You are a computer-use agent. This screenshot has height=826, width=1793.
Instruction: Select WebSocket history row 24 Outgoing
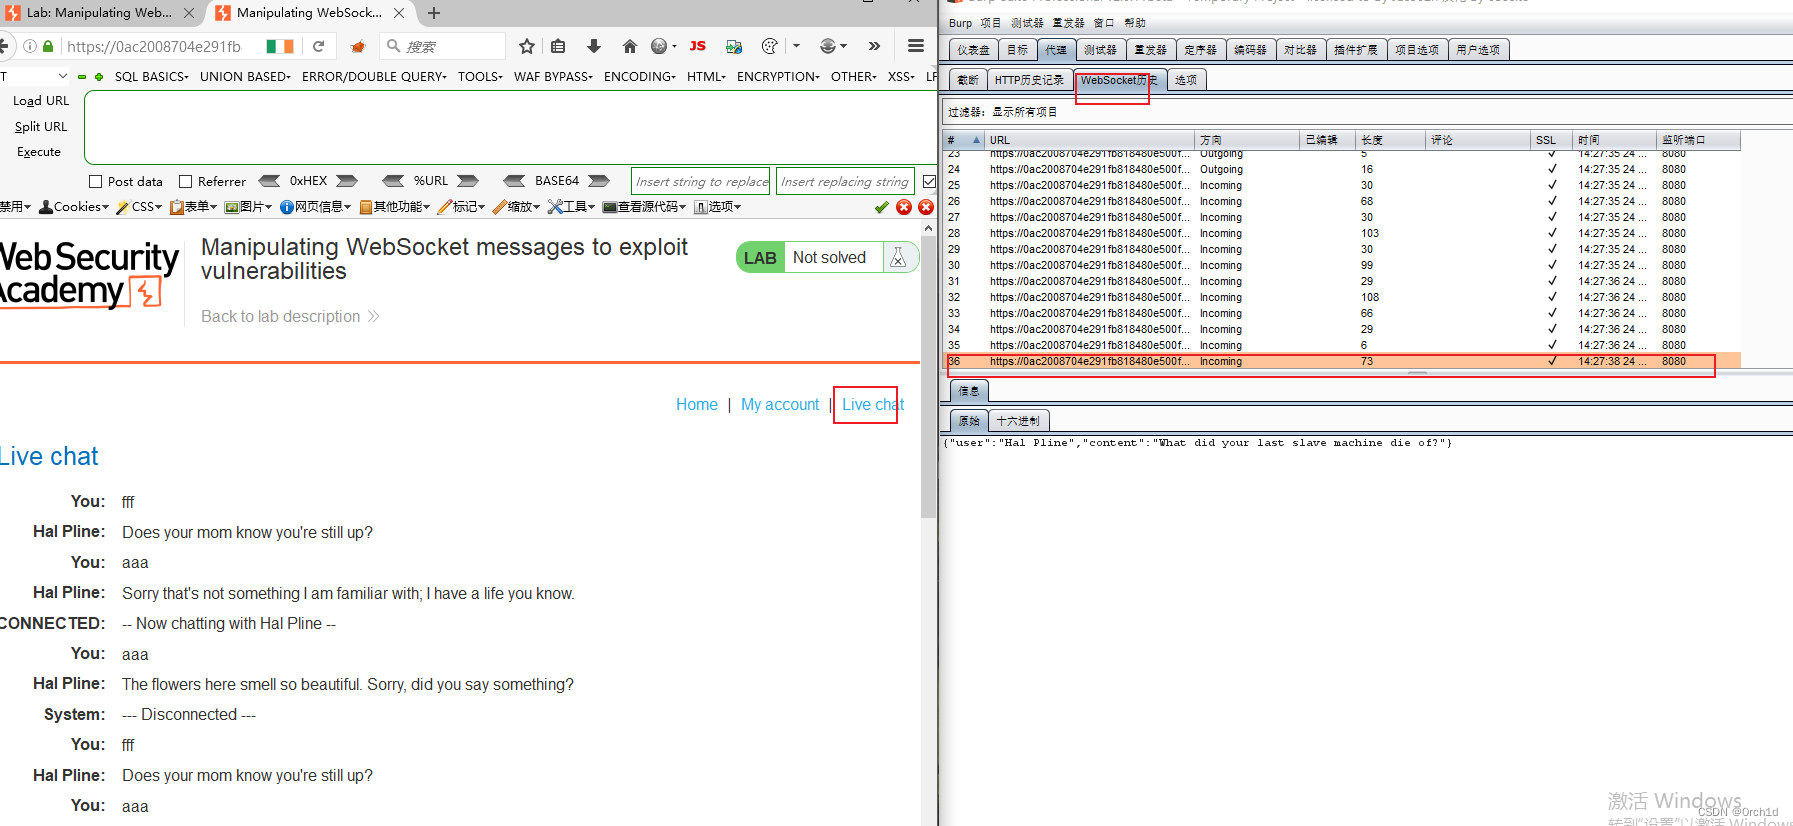coord(1342,169)
